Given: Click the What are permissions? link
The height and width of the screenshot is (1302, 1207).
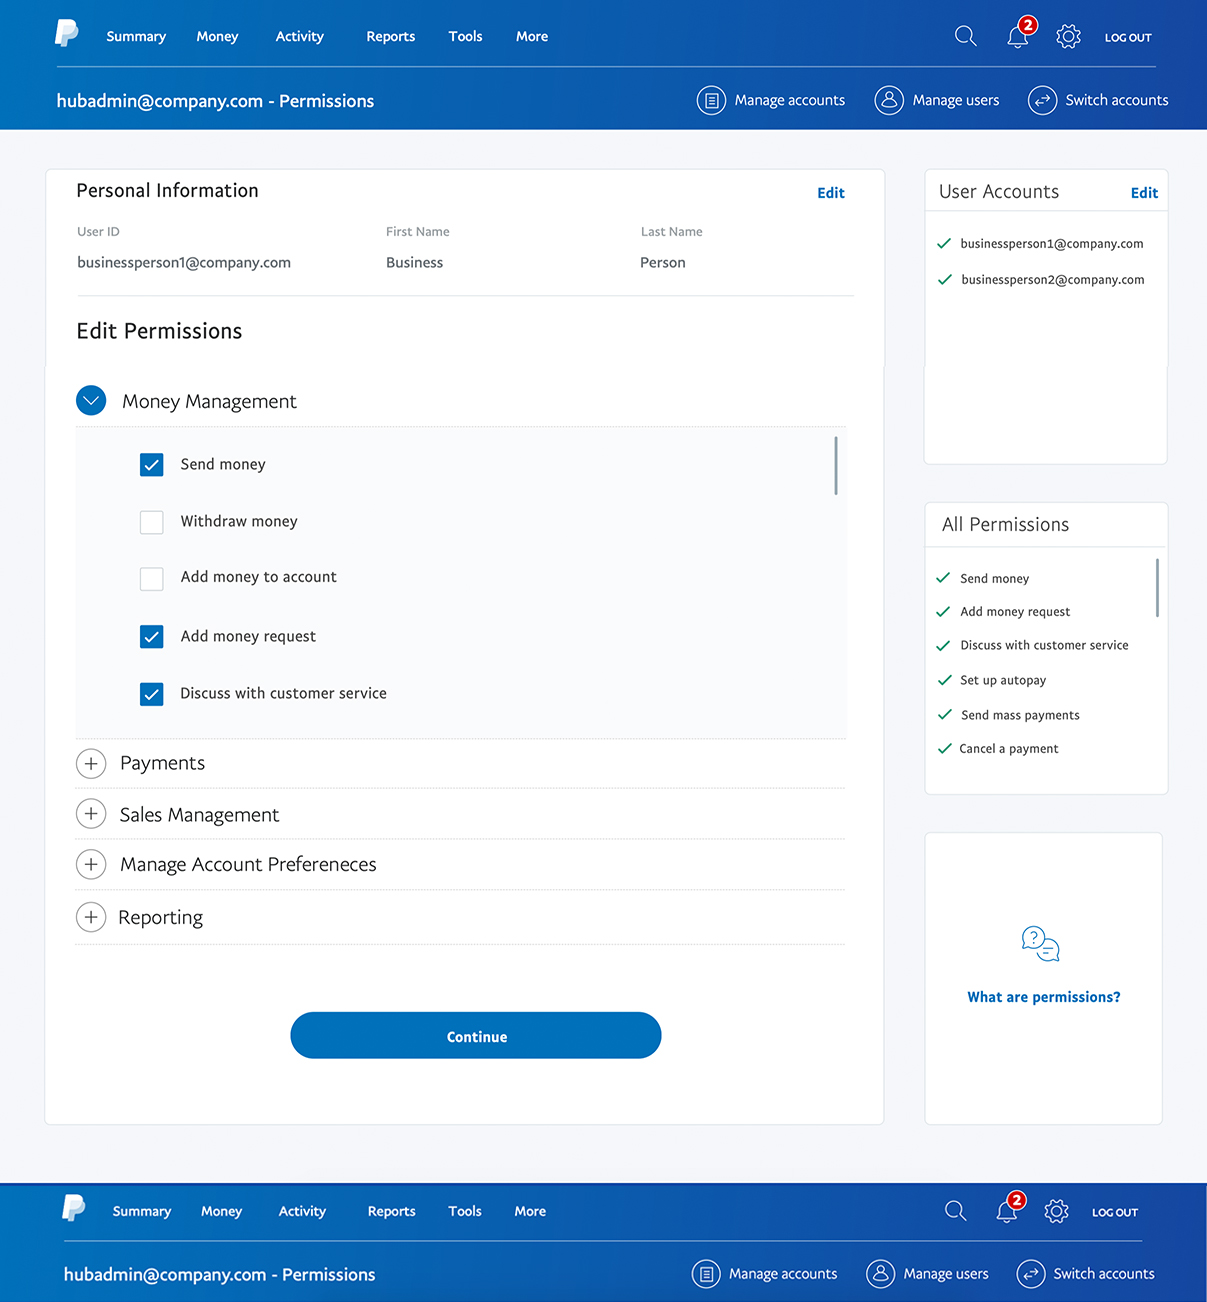Looking at the screenshot, I should (x=1043, y=997).
